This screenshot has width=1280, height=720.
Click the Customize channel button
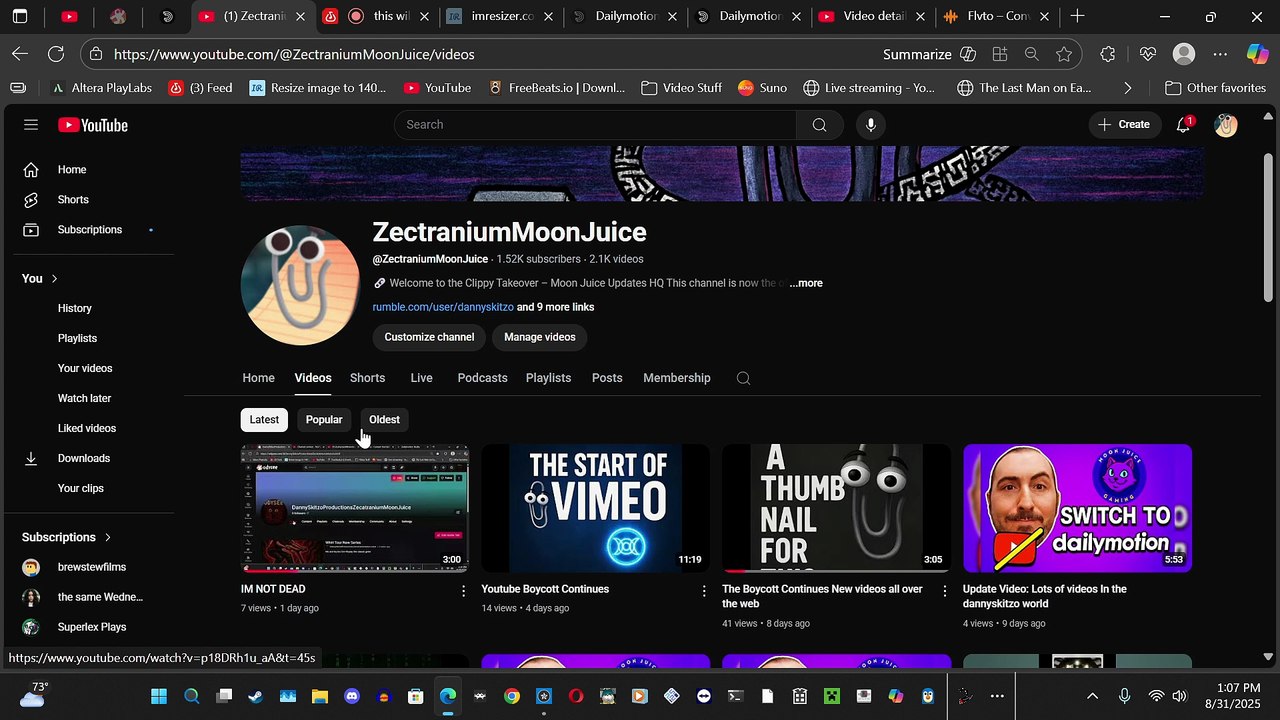(x=429, y=337)
